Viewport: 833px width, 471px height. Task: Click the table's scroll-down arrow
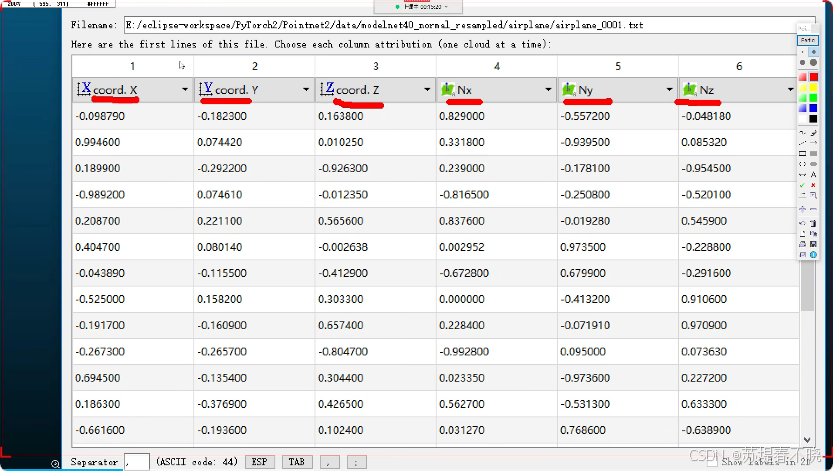pos(807,440)
